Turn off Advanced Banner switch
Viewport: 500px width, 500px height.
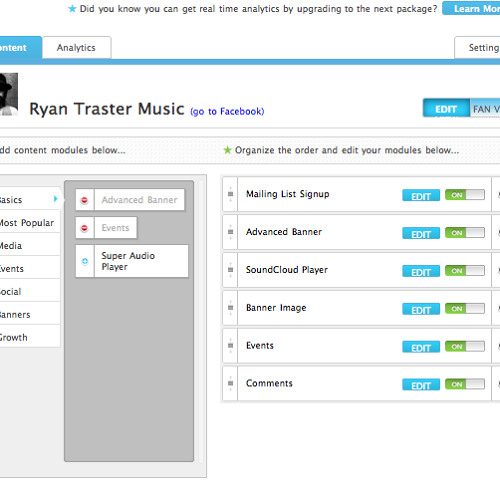(x=465, y=233)
